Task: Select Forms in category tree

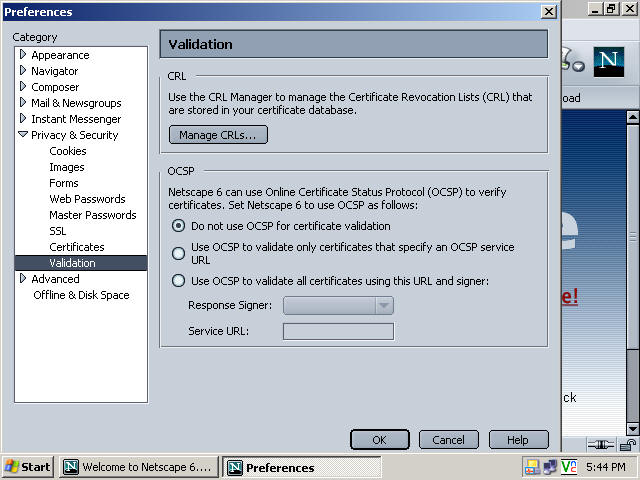Action: click(x=64, y=183)
